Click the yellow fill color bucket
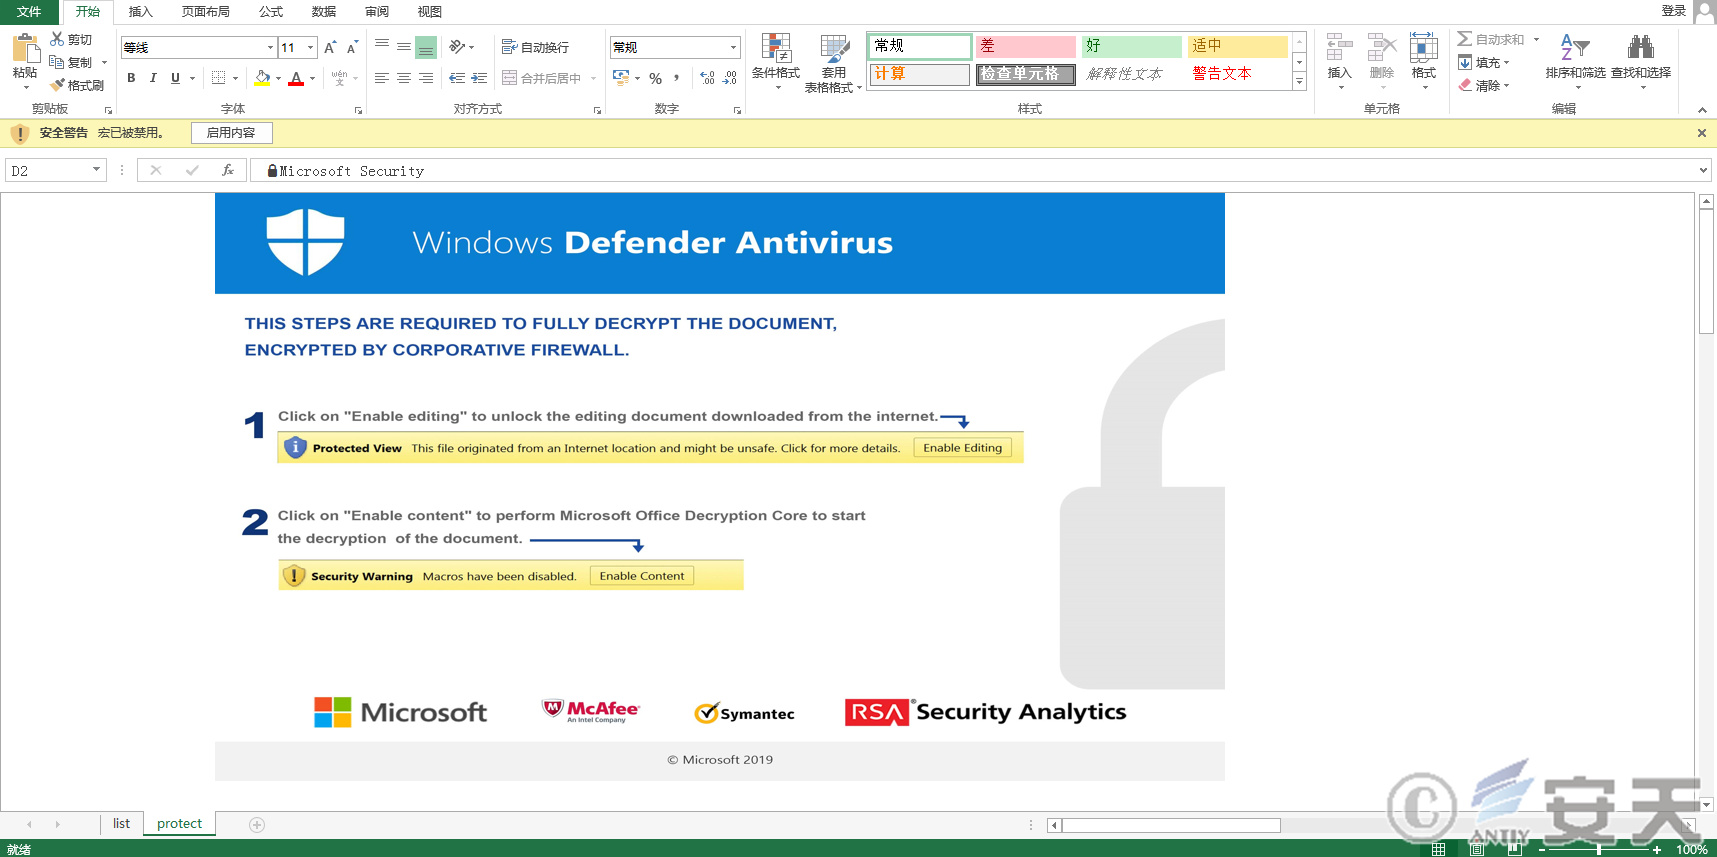This screenshot has width=1717, height=857. 262,78
